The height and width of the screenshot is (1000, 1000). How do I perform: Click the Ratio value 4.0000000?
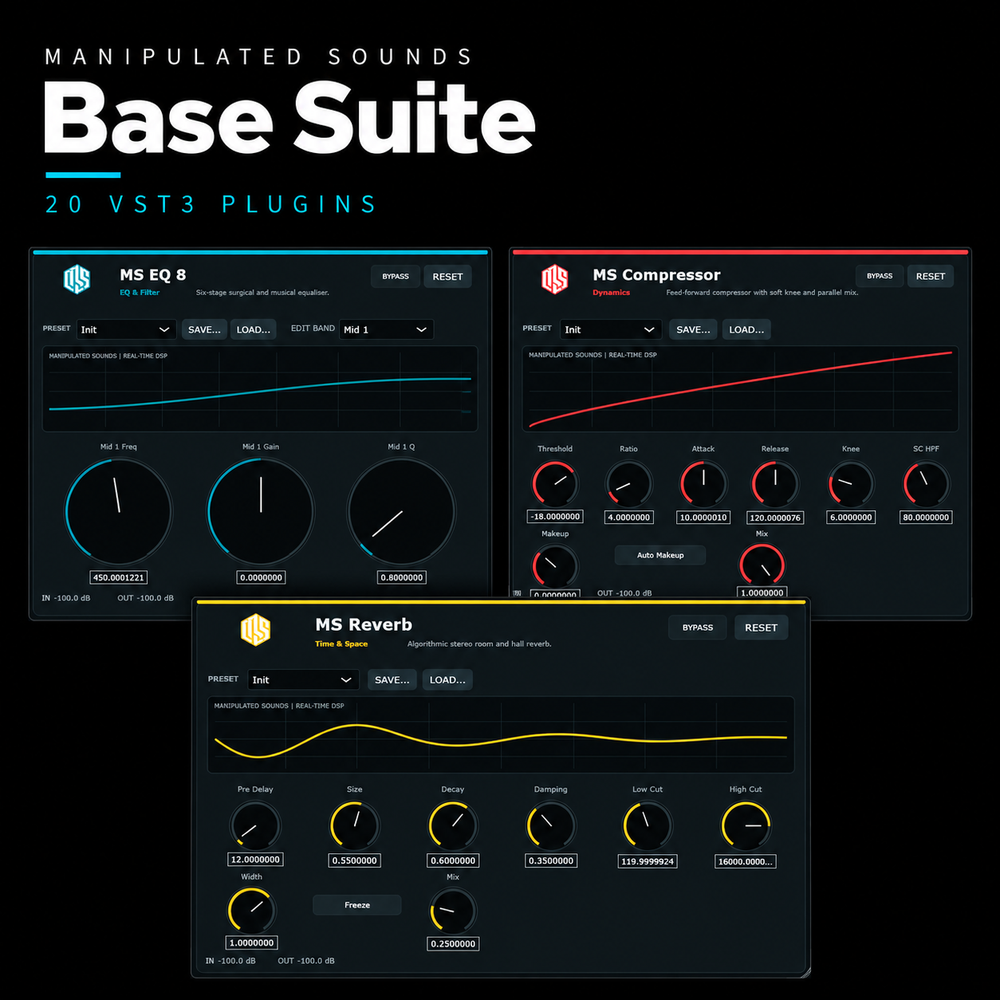628,517
